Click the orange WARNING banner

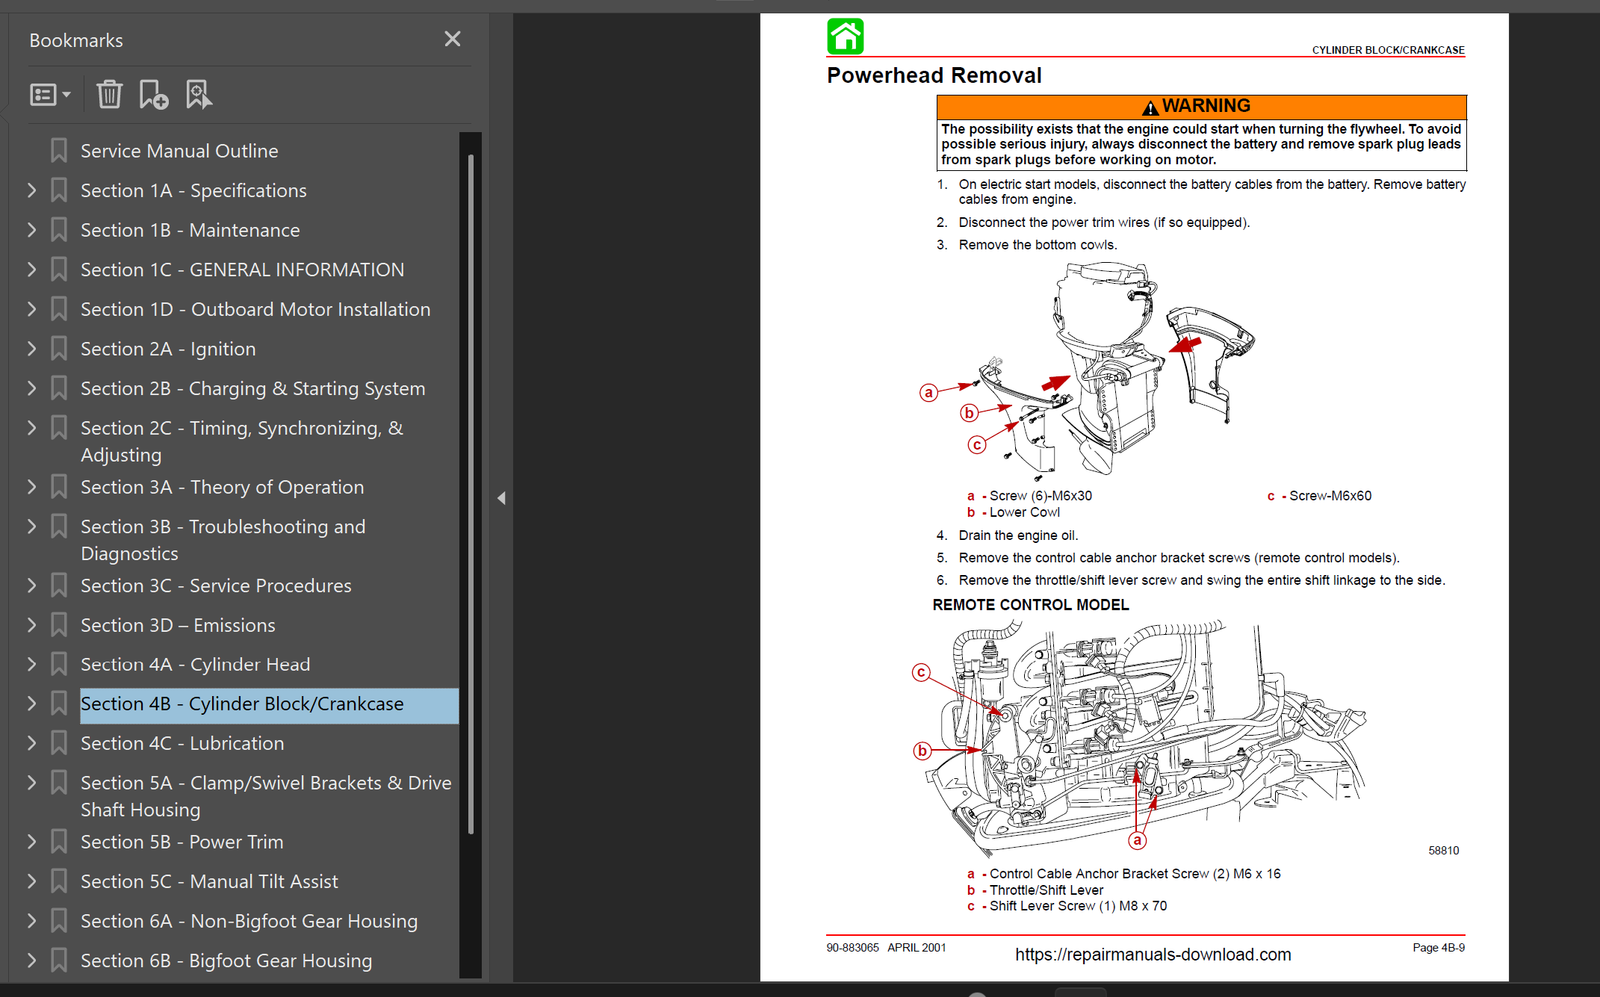point(1201,106)
